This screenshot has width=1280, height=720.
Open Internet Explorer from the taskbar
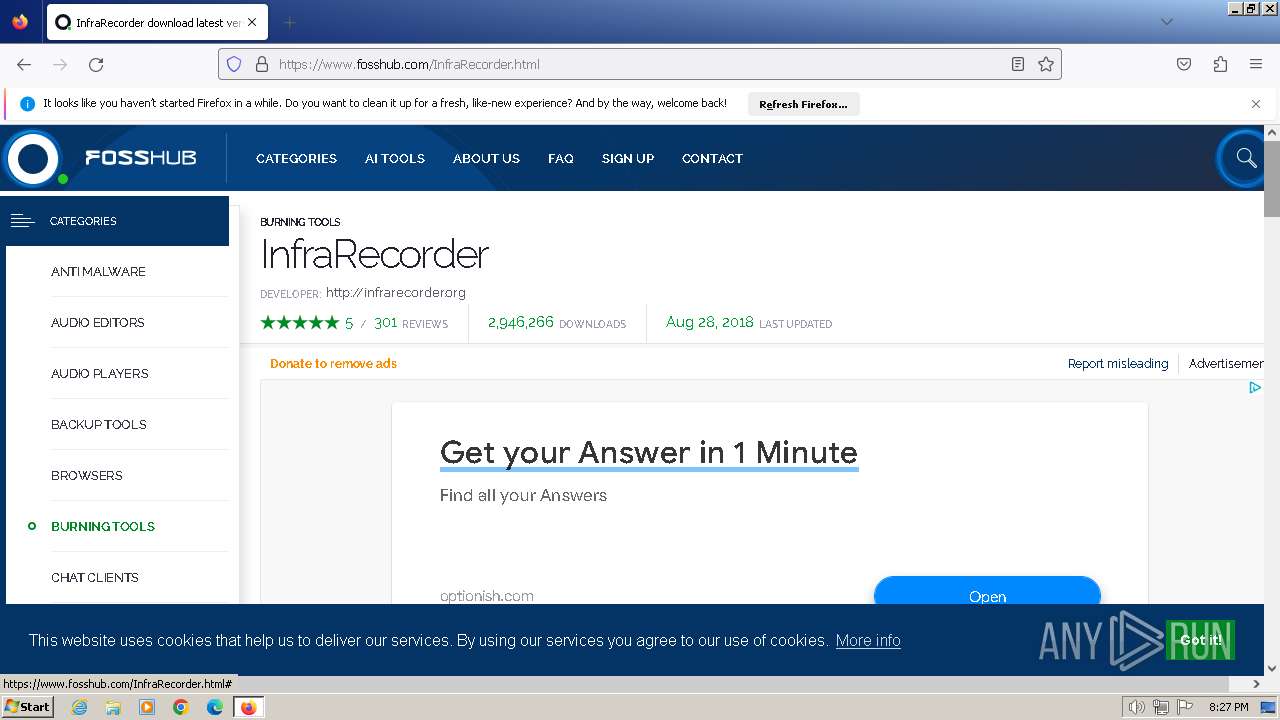tap(79, 707)
